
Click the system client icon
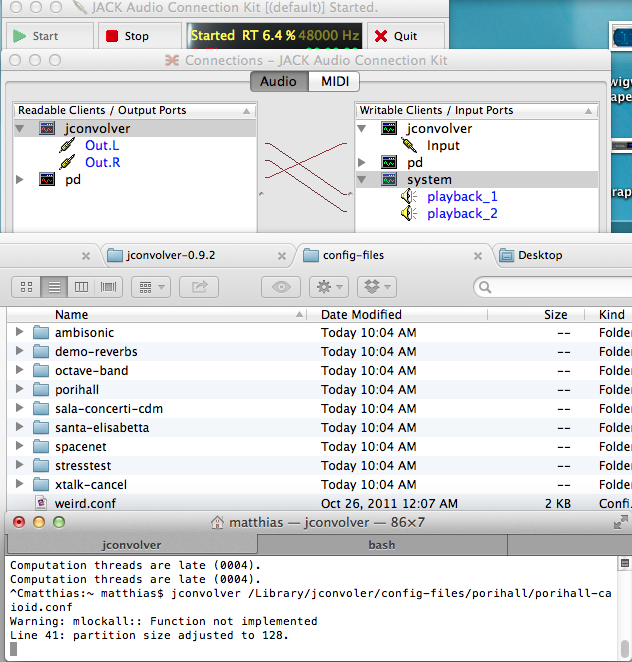389,179
